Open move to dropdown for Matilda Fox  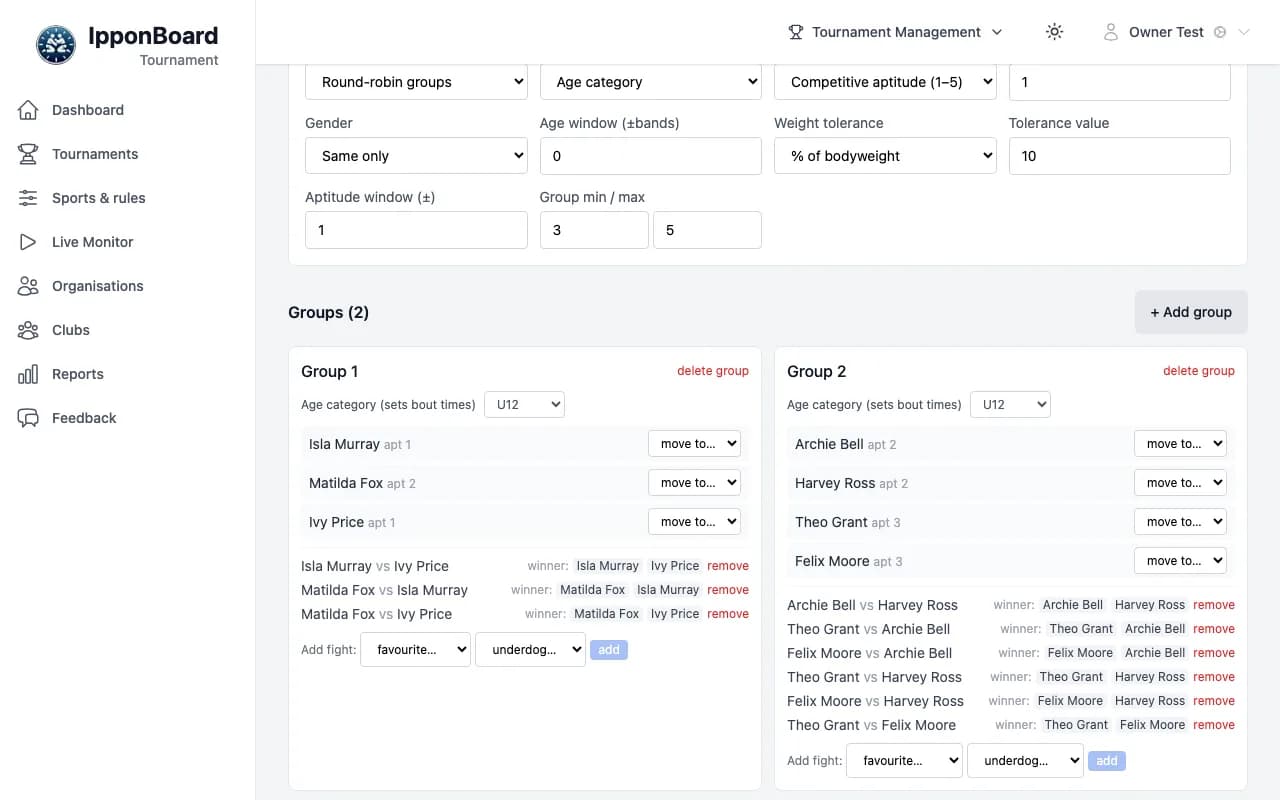tap(694, 483)
